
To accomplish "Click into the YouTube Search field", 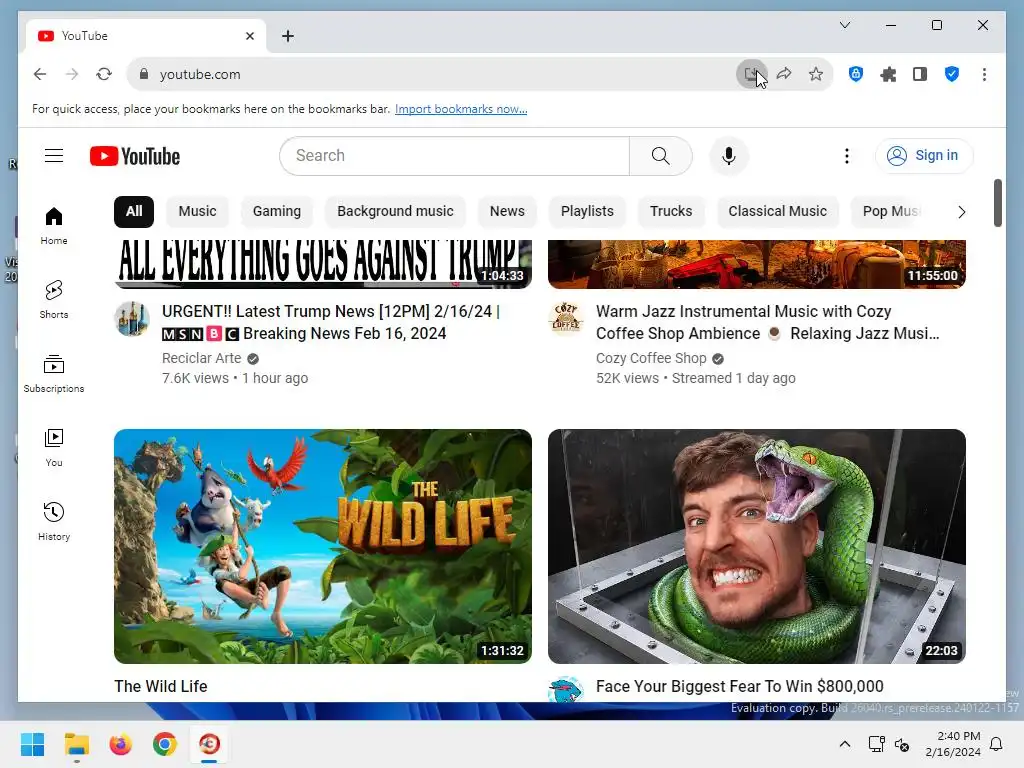I will tap(455, 155).
